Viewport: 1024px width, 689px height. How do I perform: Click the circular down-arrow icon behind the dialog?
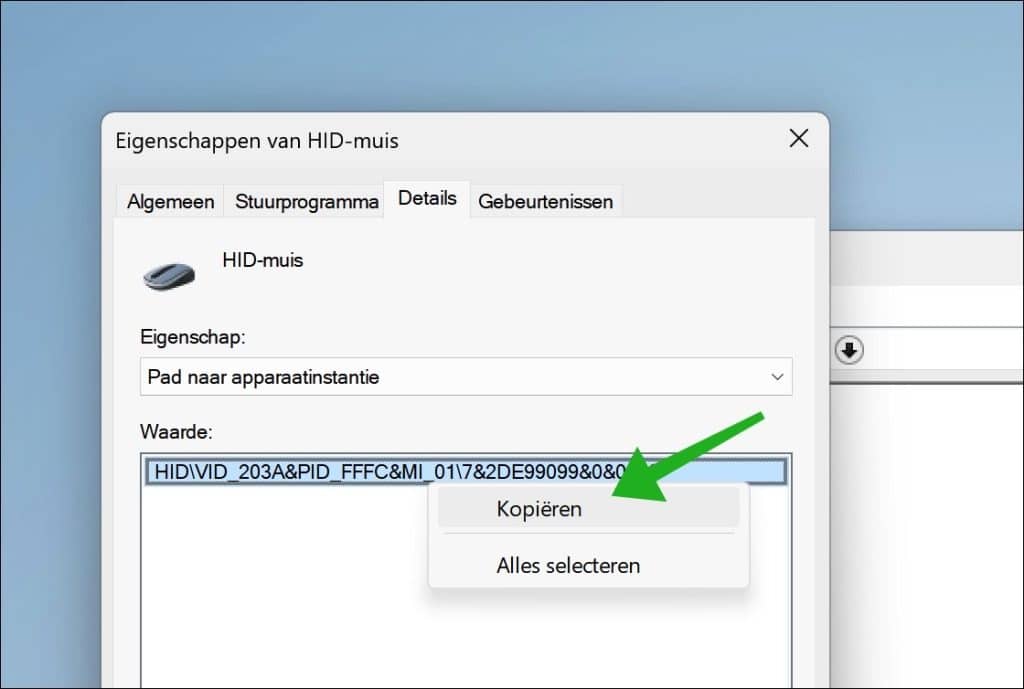(x=848, y=350)
